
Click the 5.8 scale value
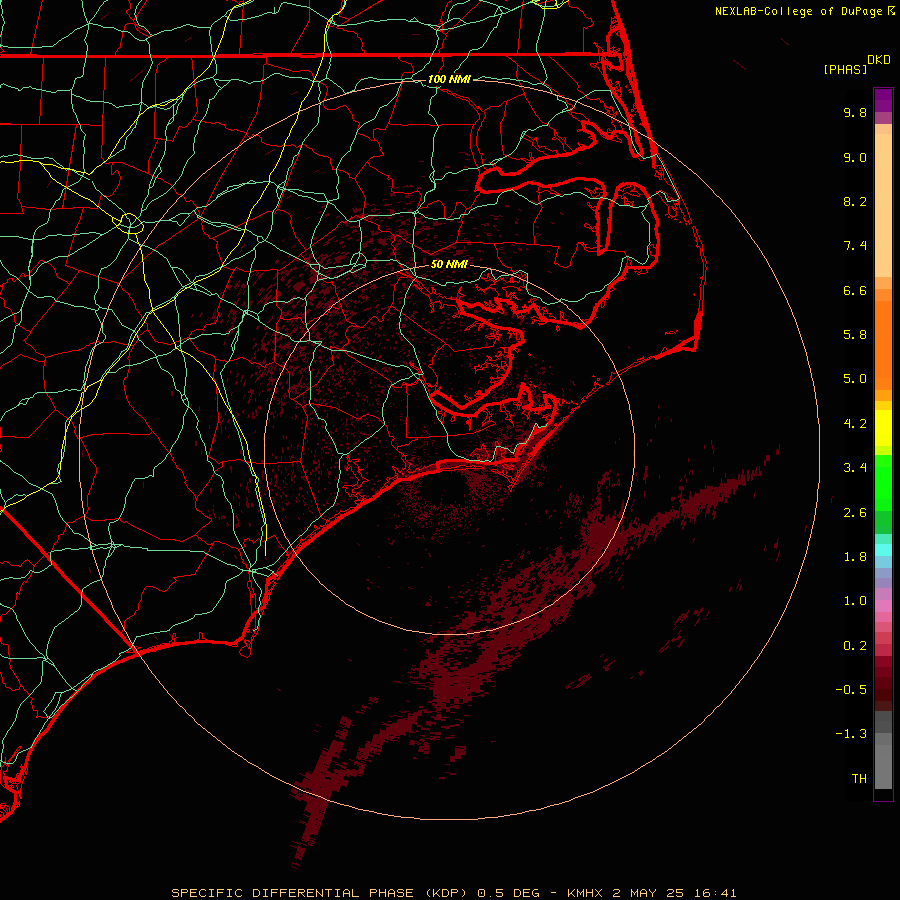click(x=855, y=335)
